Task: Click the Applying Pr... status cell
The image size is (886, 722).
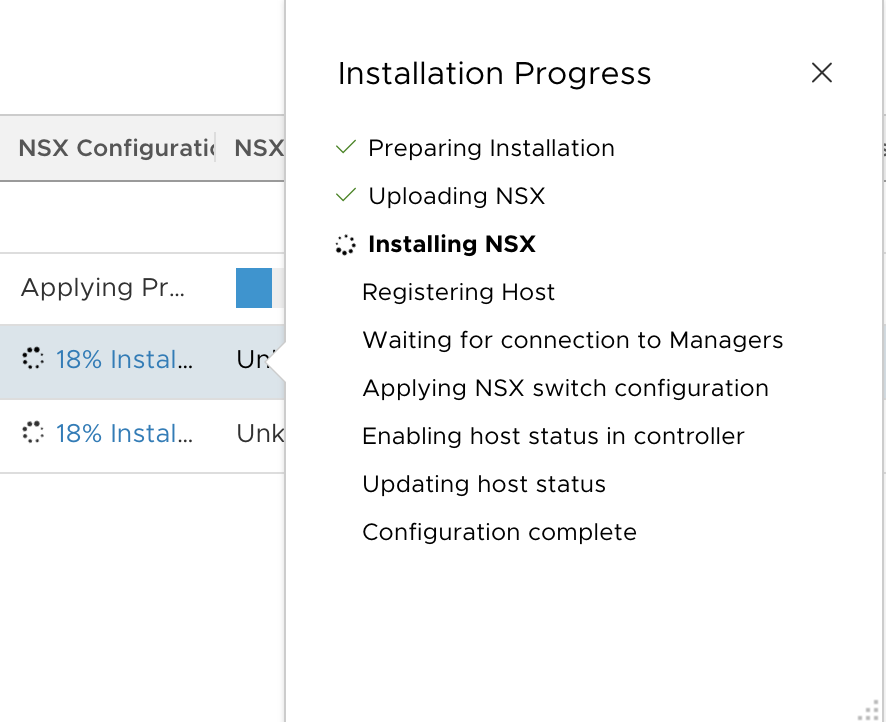Action: [x=103, y=288]
